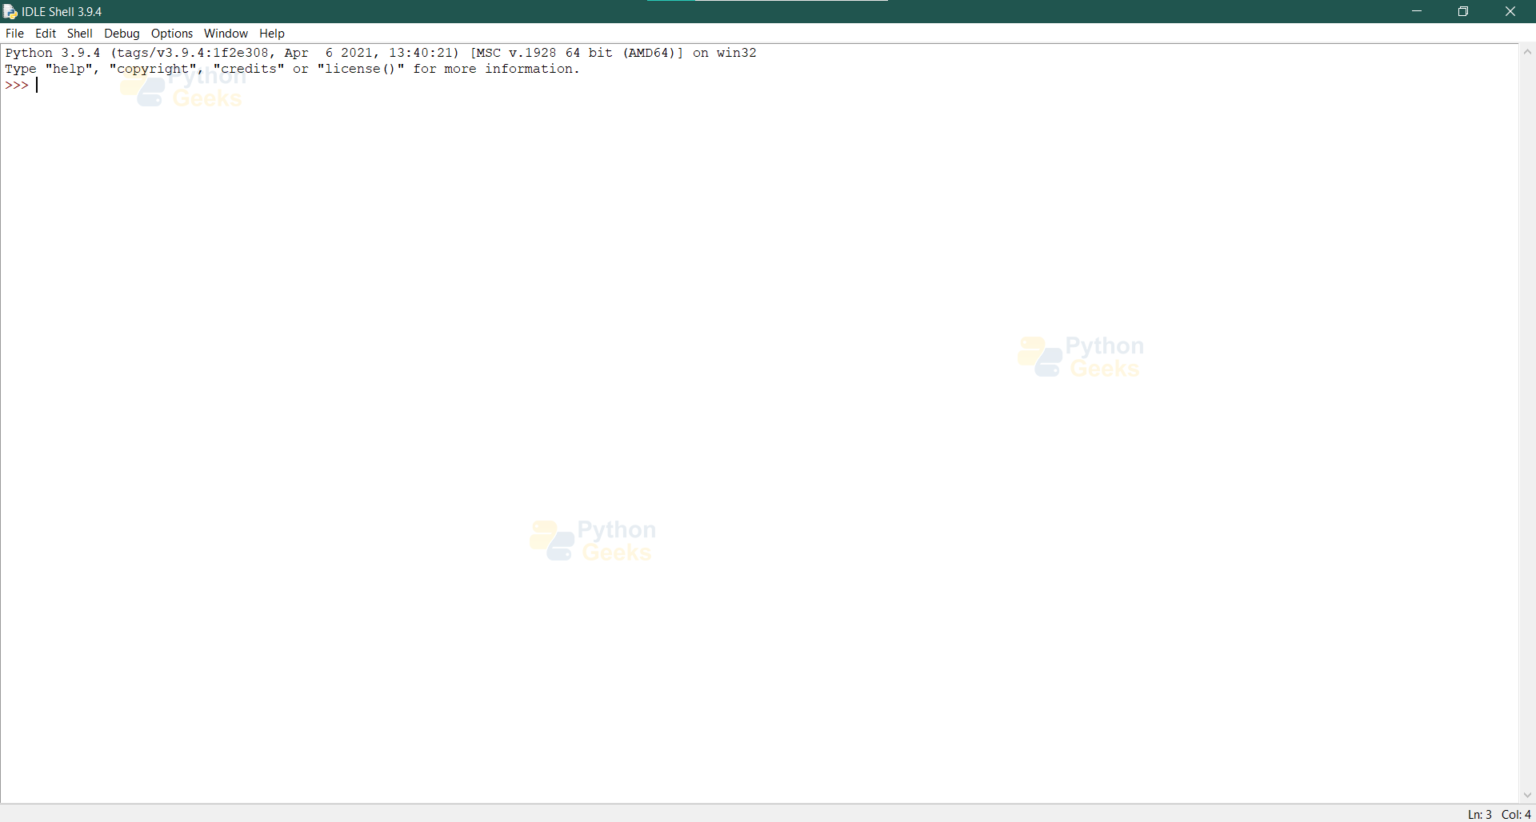The height and width of the screenshot is (822, 1536).
Task: Click 'on win32' text in first line
Action: tap(725, 53)
